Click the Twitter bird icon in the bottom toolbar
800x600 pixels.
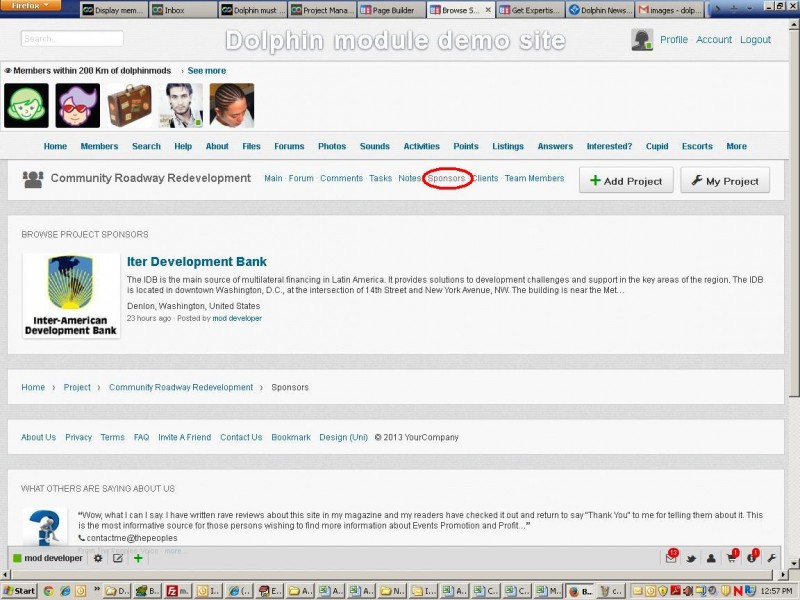click(x=691, y=559)
